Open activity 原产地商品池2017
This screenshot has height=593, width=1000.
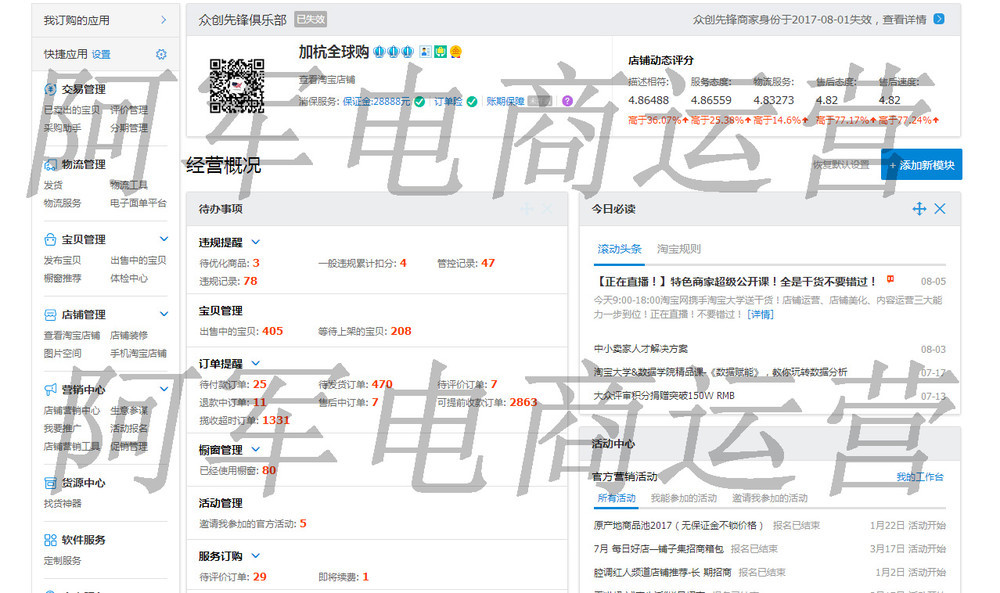pyautogui.click(x=678, y=526)
